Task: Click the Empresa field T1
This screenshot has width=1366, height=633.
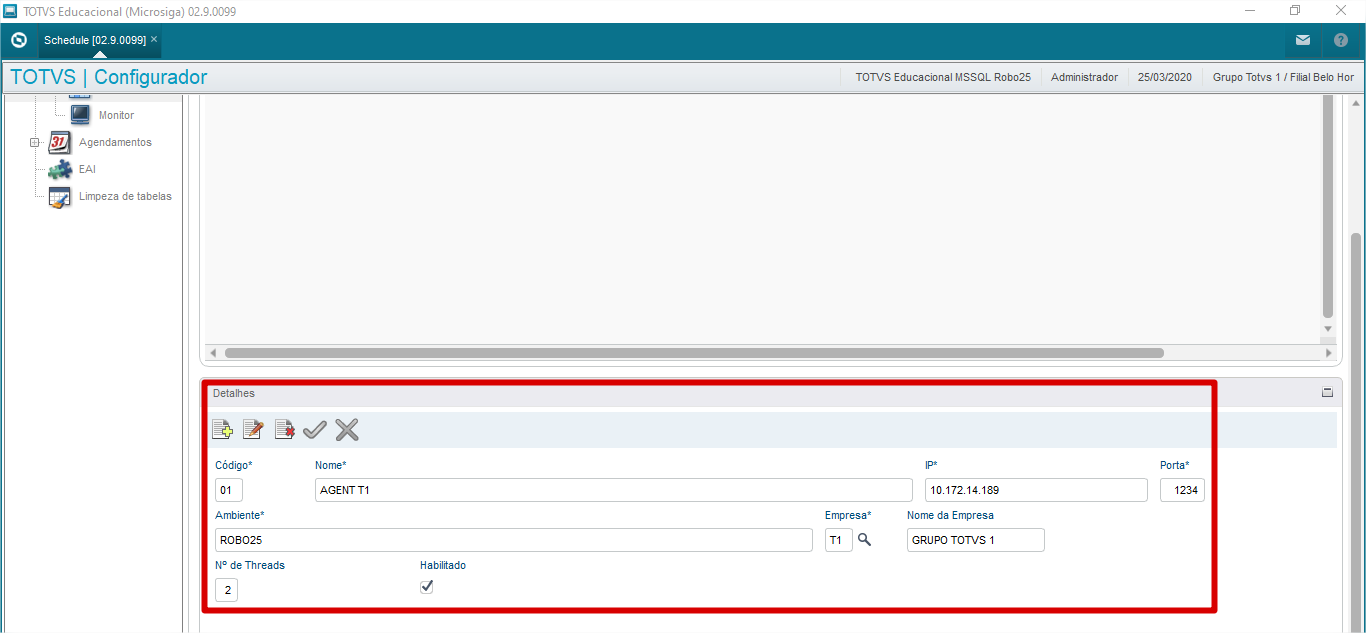Action: pyautogui.click(x=839, y=540)
